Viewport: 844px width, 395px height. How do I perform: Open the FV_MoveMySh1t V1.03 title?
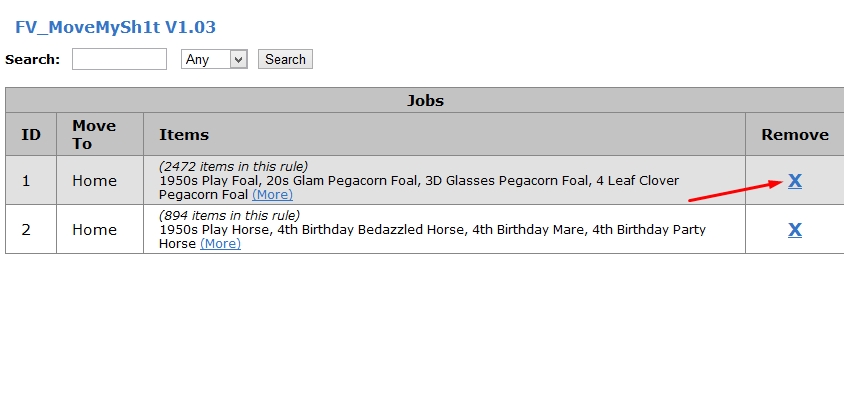115,27
